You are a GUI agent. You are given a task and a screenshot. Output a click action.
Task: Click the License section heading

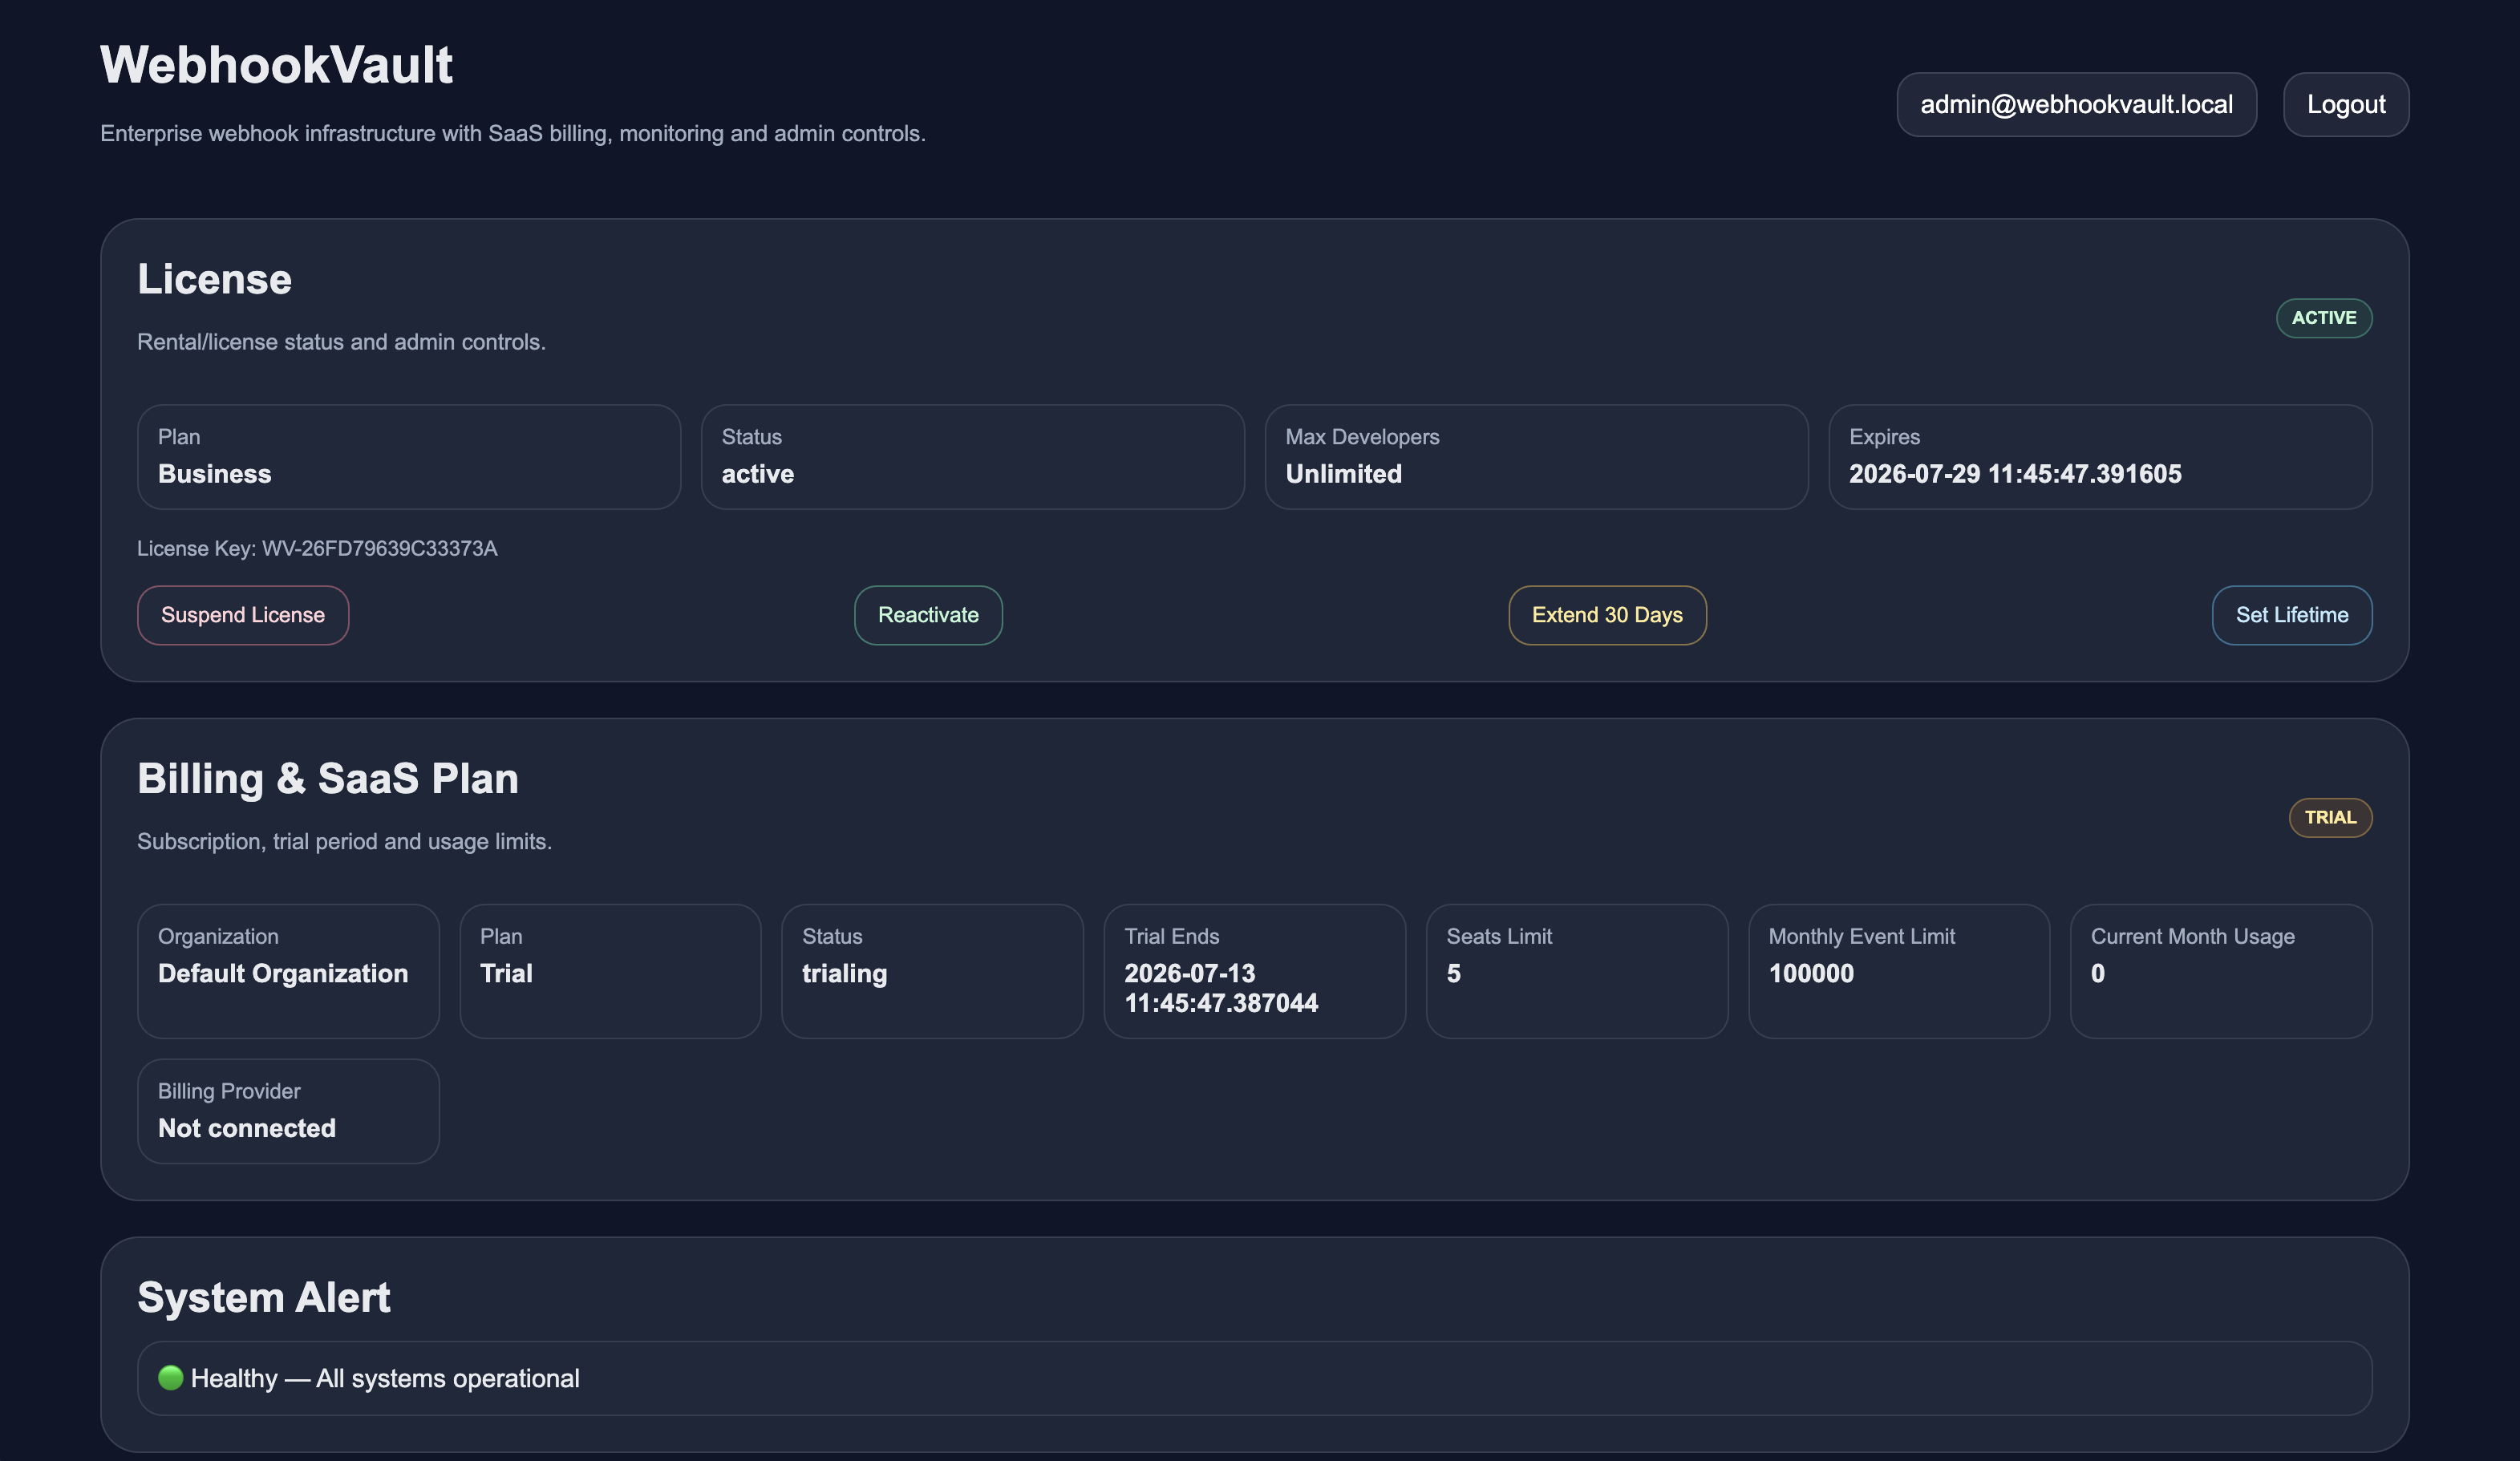tap(214, 279)
